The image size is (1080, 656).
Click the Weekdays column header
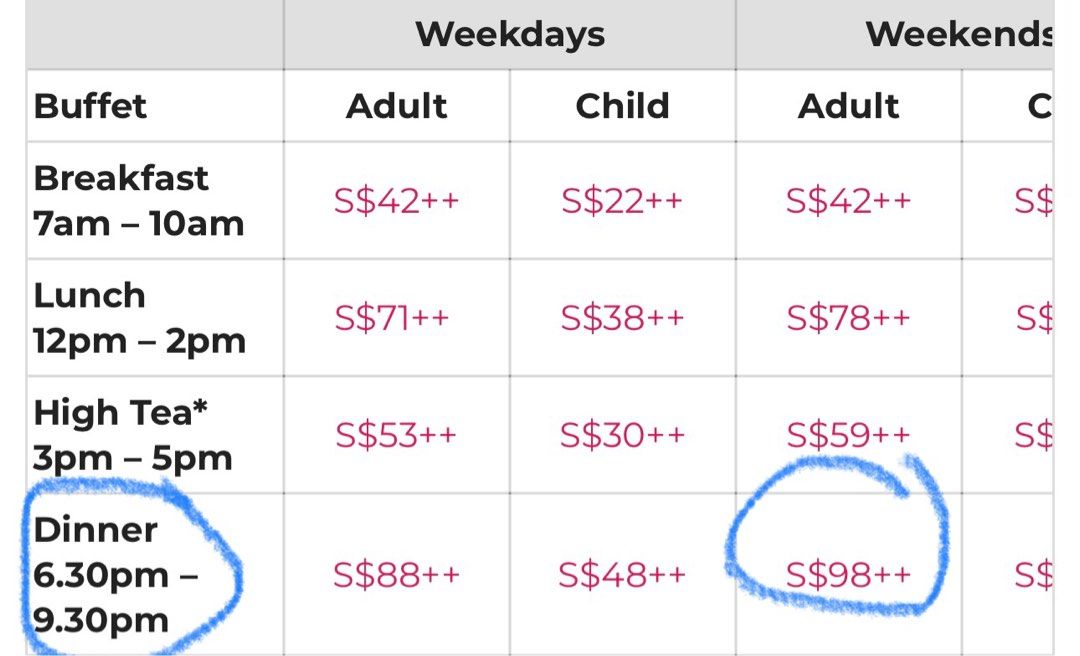510,34
